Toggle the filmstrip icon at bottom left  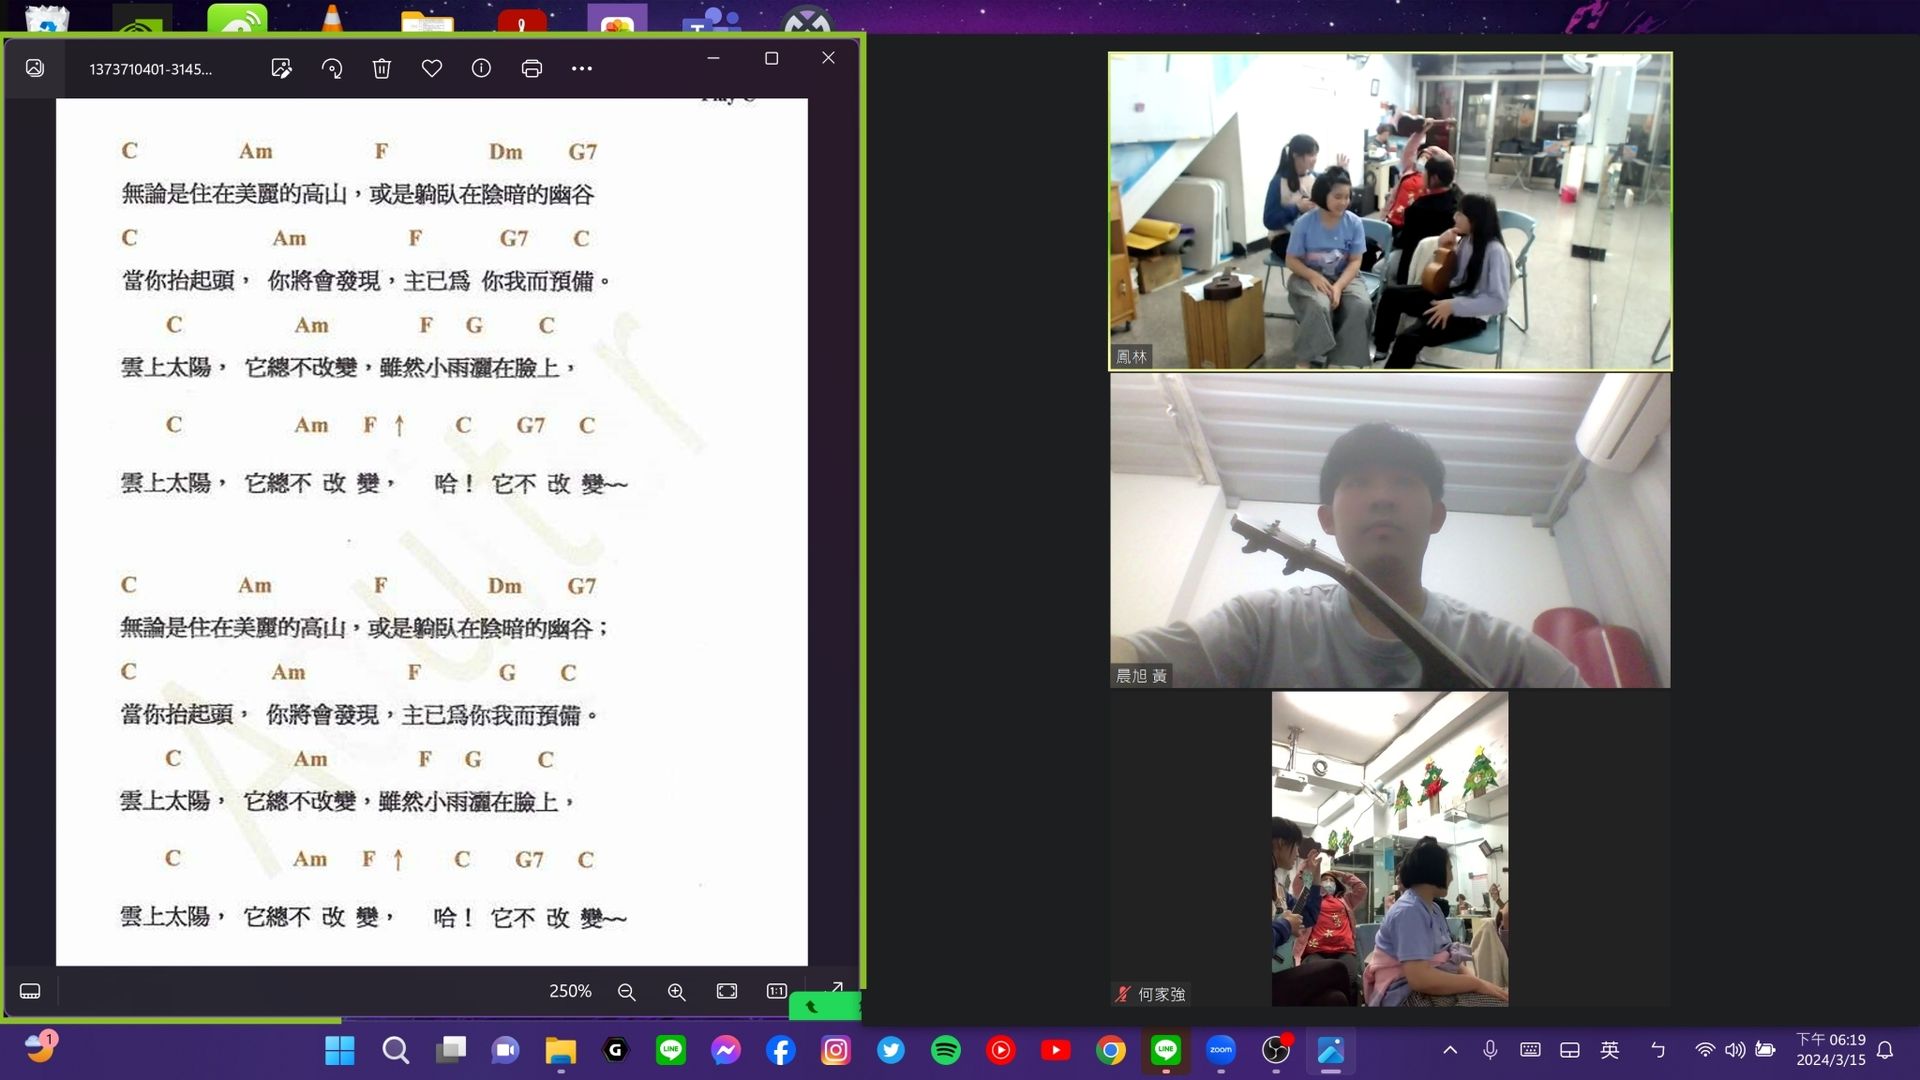(x=30, y=991)
